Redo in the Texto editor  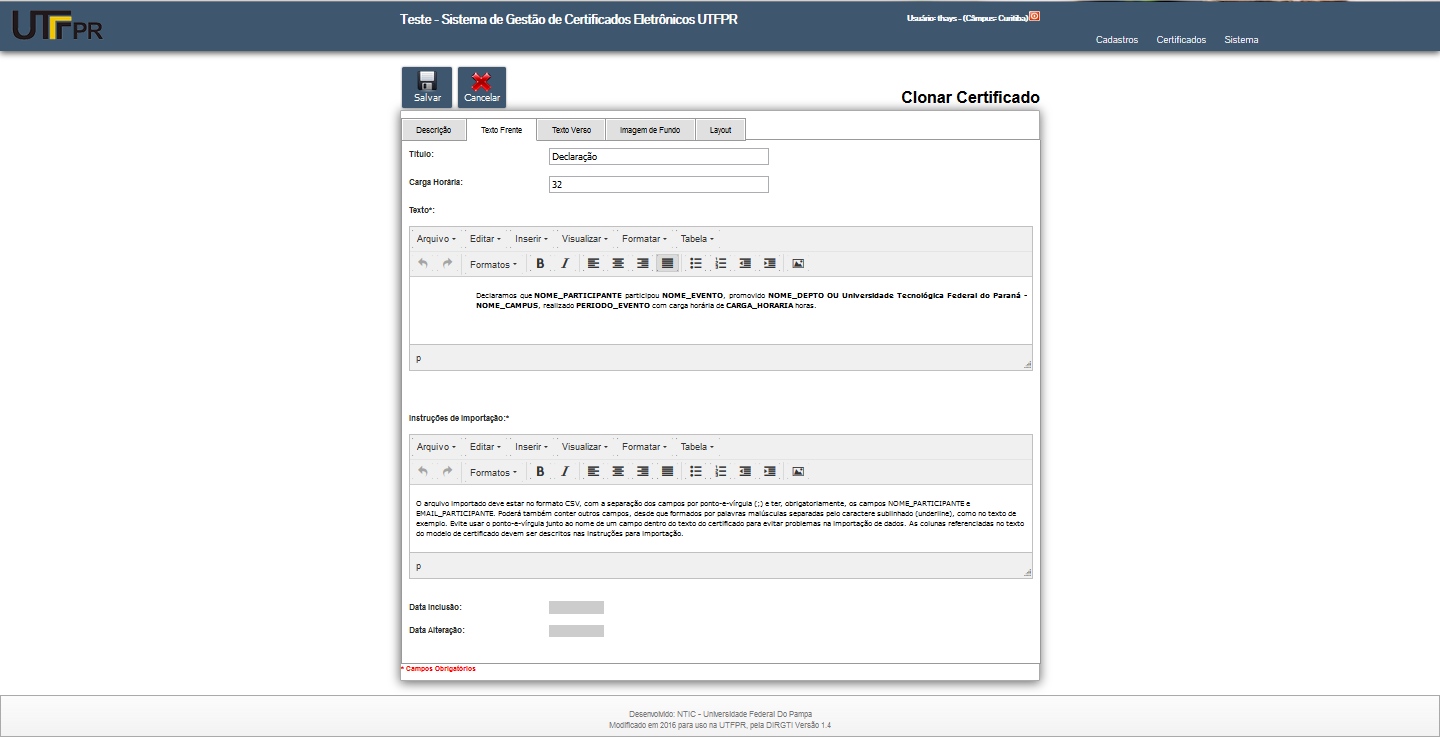(447, 263)
